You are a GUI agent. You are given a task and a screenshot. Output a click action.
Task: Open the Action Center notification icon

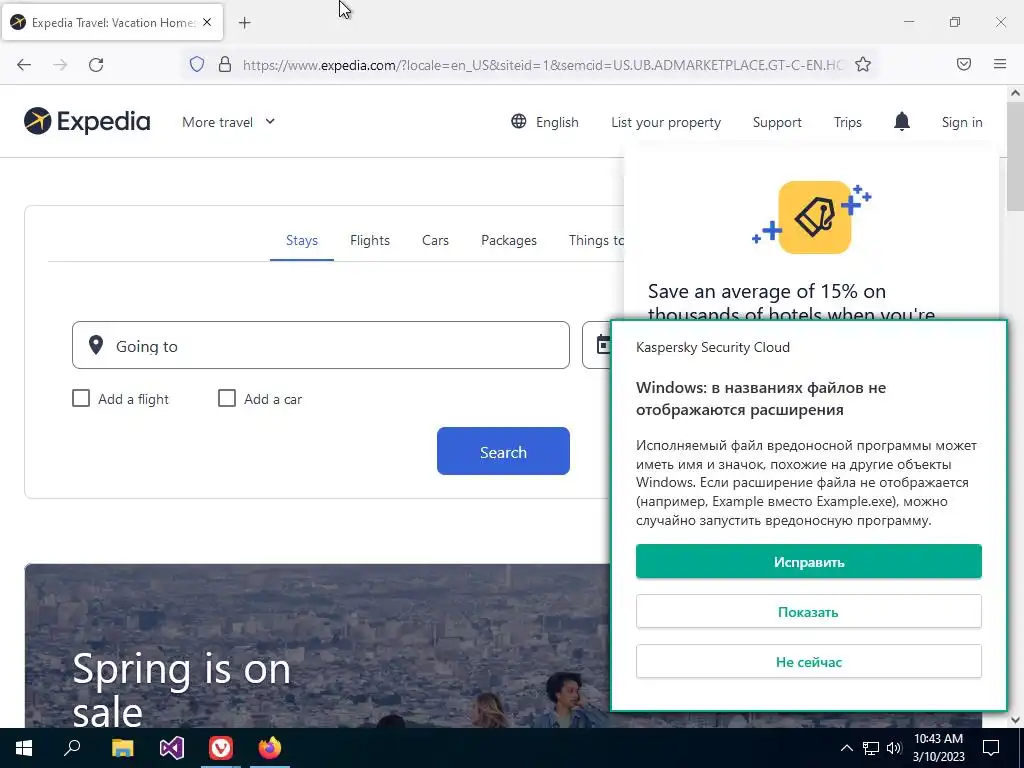(x=991, y=748)
